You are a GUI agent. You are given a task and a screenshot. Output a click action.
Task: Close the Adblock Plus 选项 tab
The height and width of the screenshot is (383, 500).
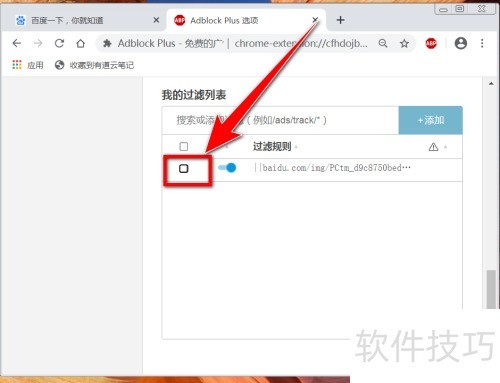[315, 20]
